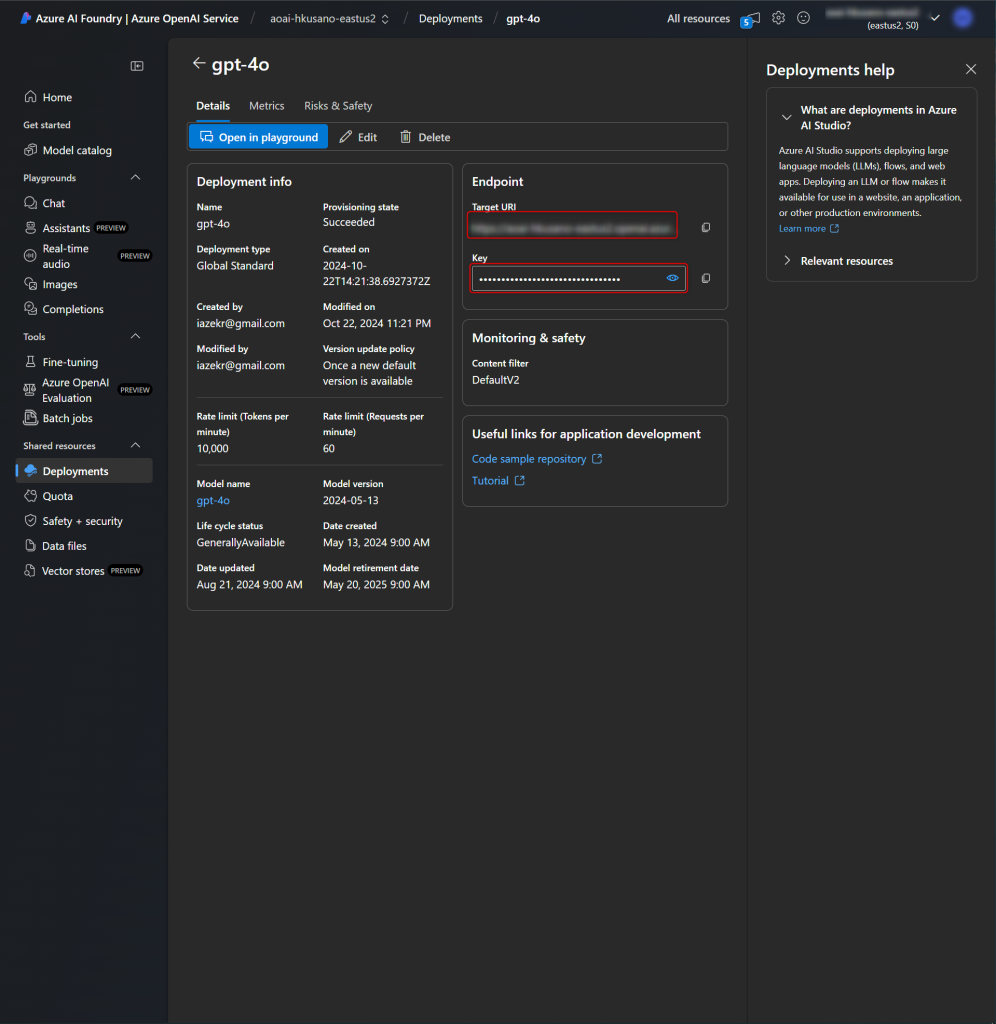996x1024 pixels.
Task: Open Learn more in Deployments help
Action: [809, 229]
